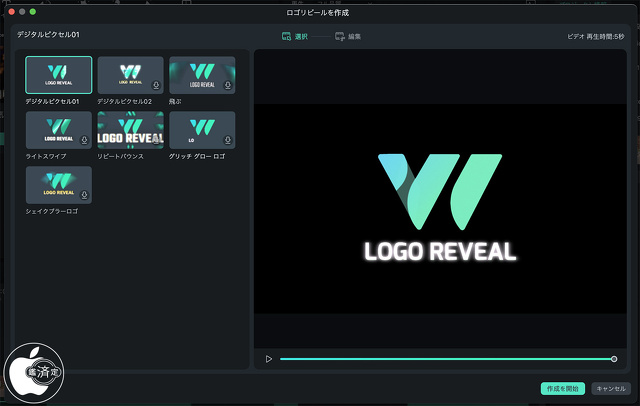Screen dimensions: 640x406
Task: Download the リピートバウンス template using its icon
Action: click(x=156, y=141)
